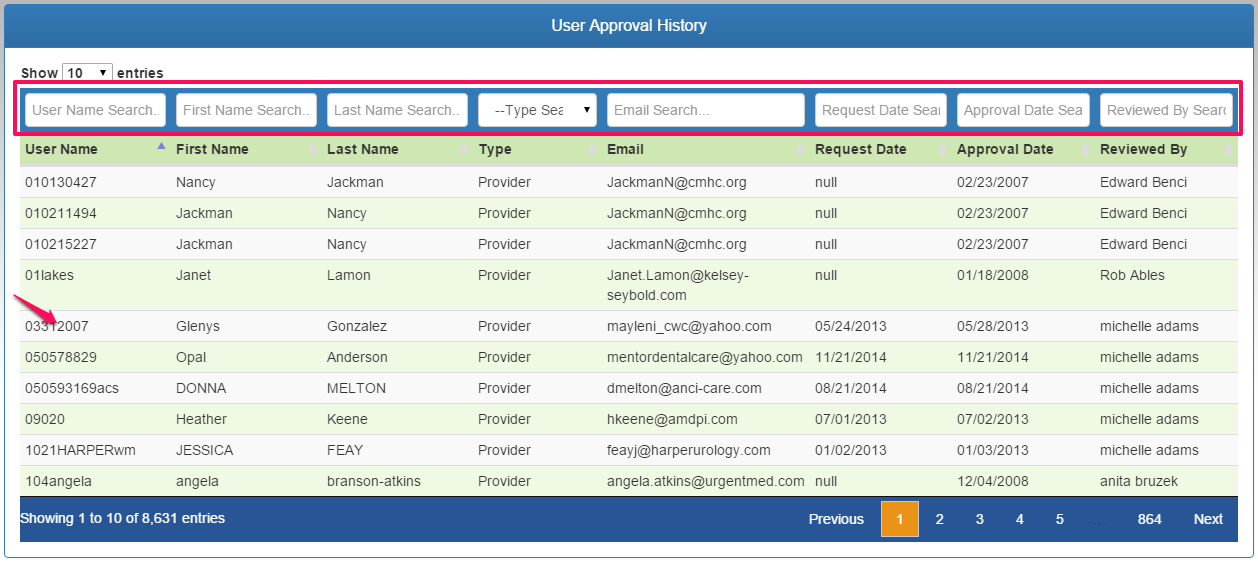Image resolution: width=1258 pixels, height=562 pixels.
Task: Sort table by Type column header
Action: click(x=495, y=149)
